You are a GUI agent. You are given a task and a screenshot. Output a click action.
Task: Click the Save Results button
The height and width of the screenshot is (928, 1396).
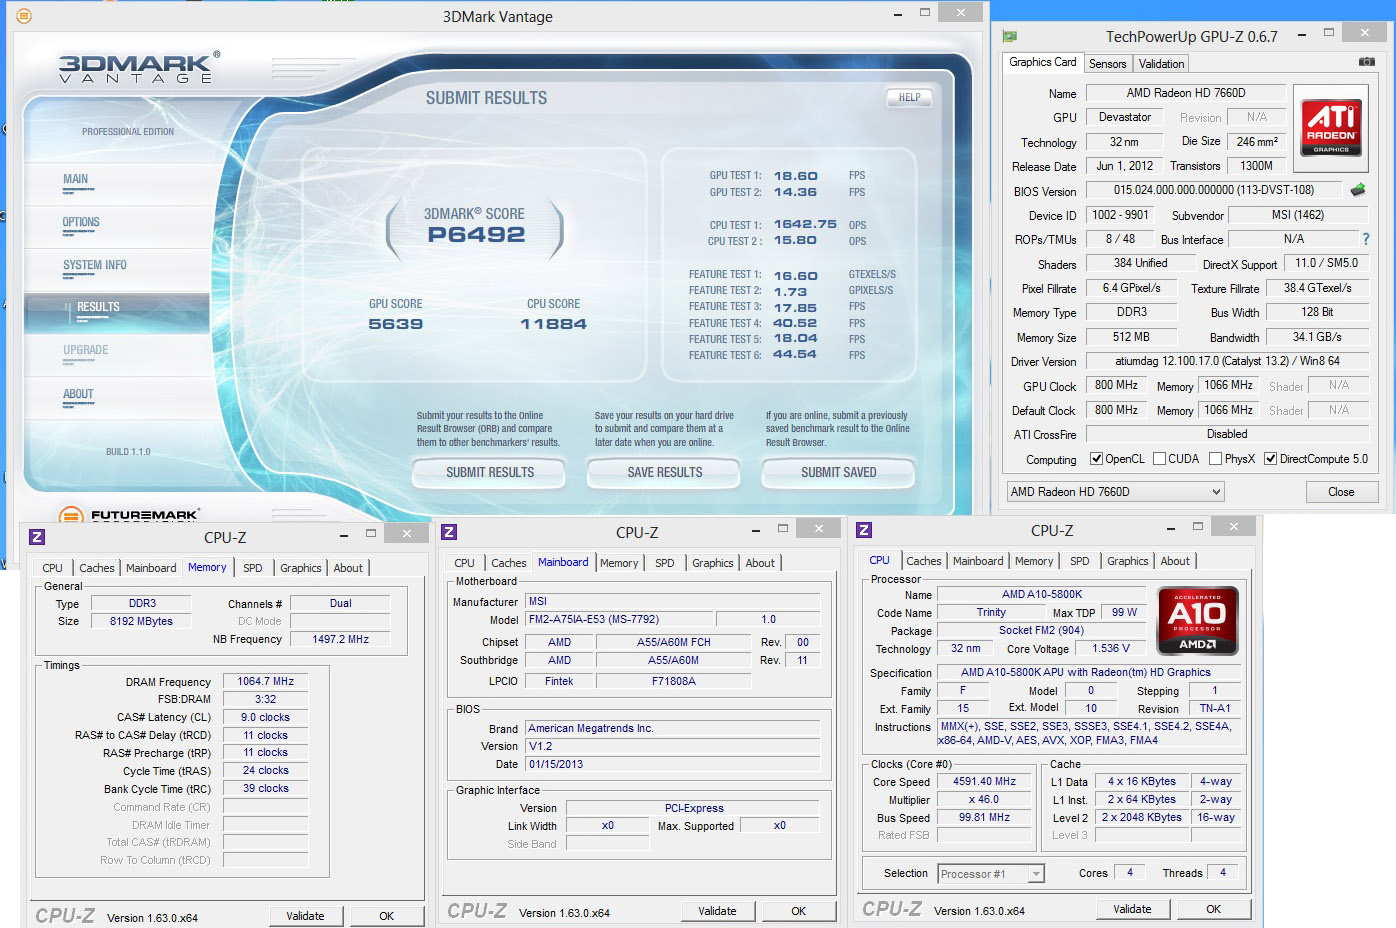[x=664, y=472]
